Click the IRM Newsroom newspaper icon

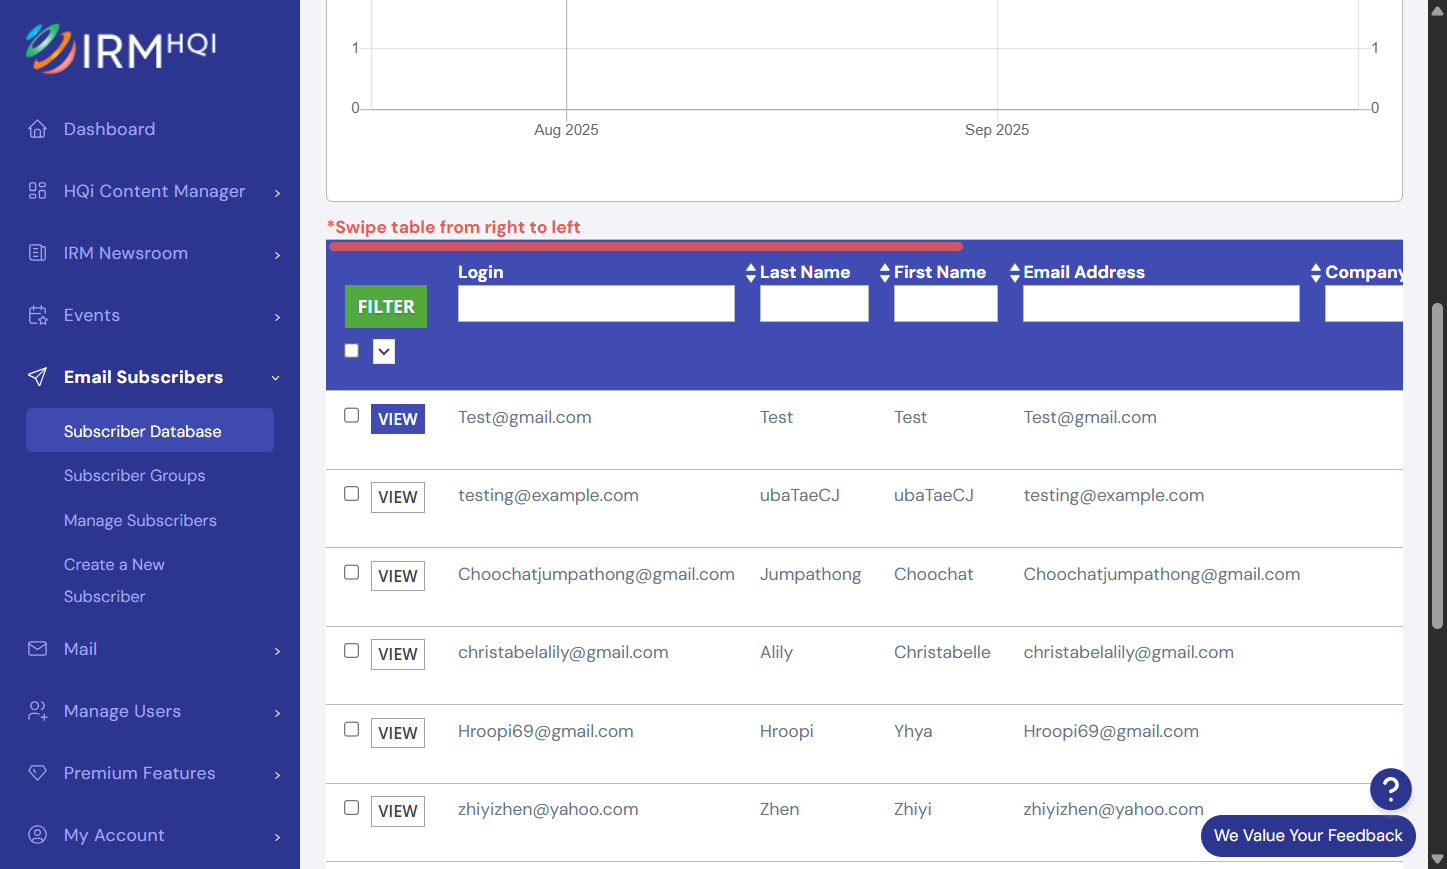(38, 253)
